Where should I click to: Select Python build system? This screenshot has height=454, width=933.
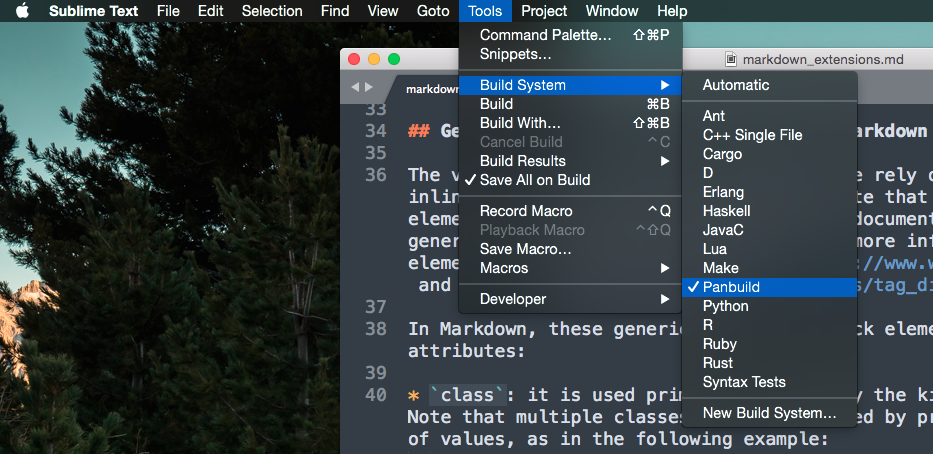coord(769,306)
